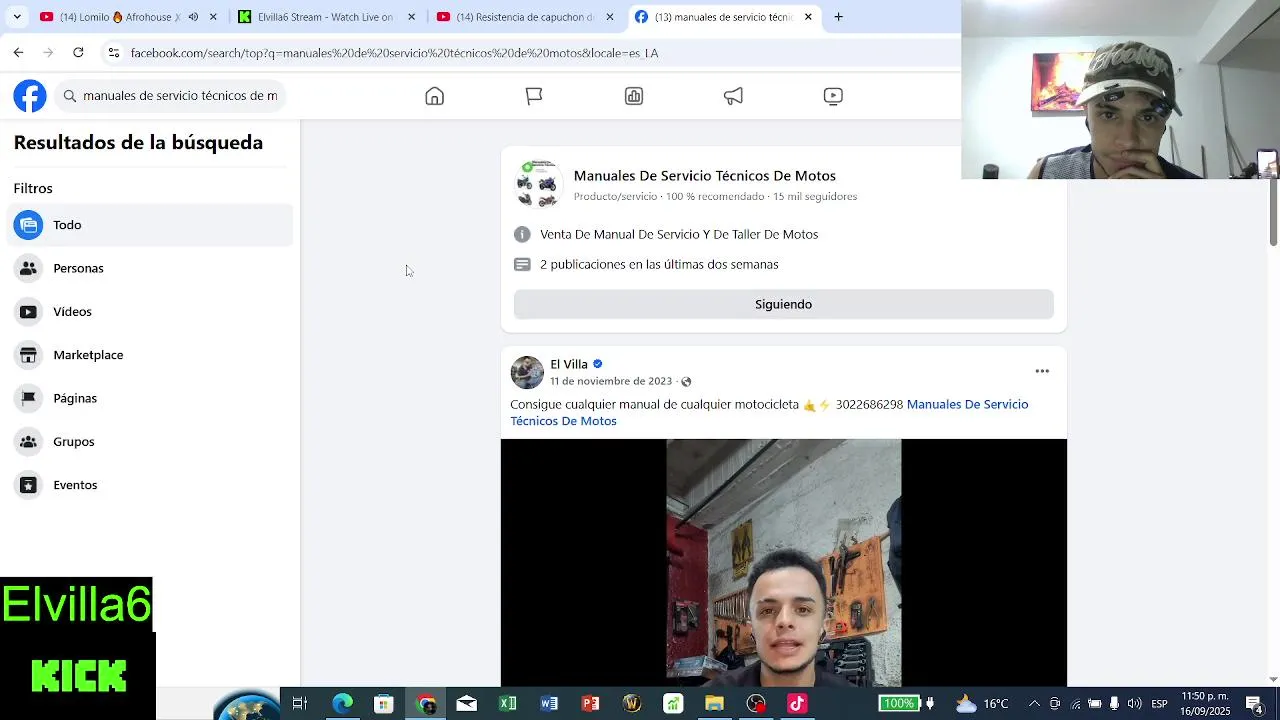Screen dimensions: 1280x720
Task: Close the Elvilla6 Stream tab
Action: point(411,17)
